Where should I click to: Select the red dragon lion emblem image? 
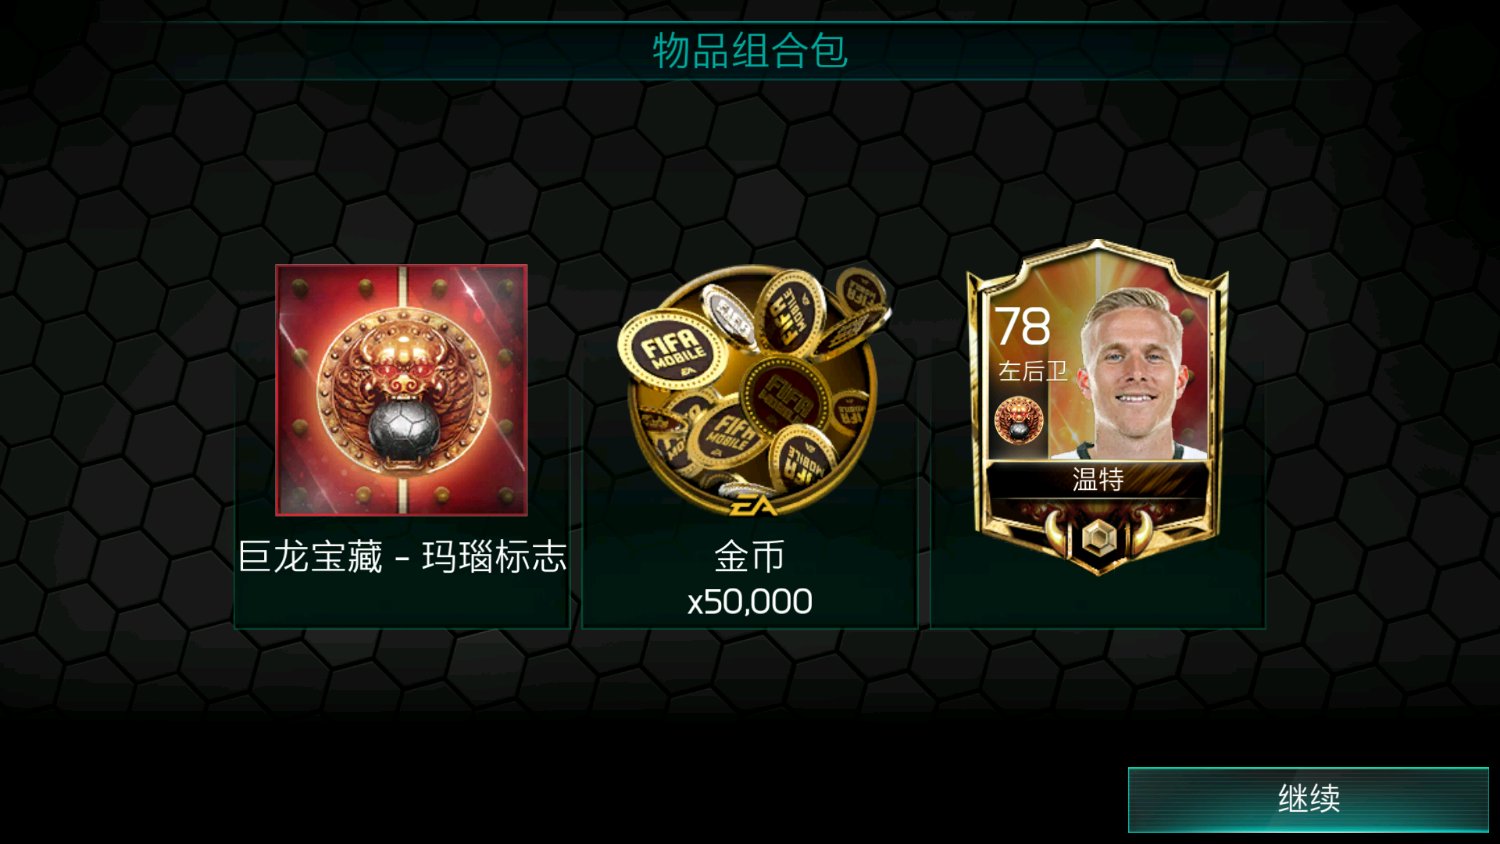(401, 390)
